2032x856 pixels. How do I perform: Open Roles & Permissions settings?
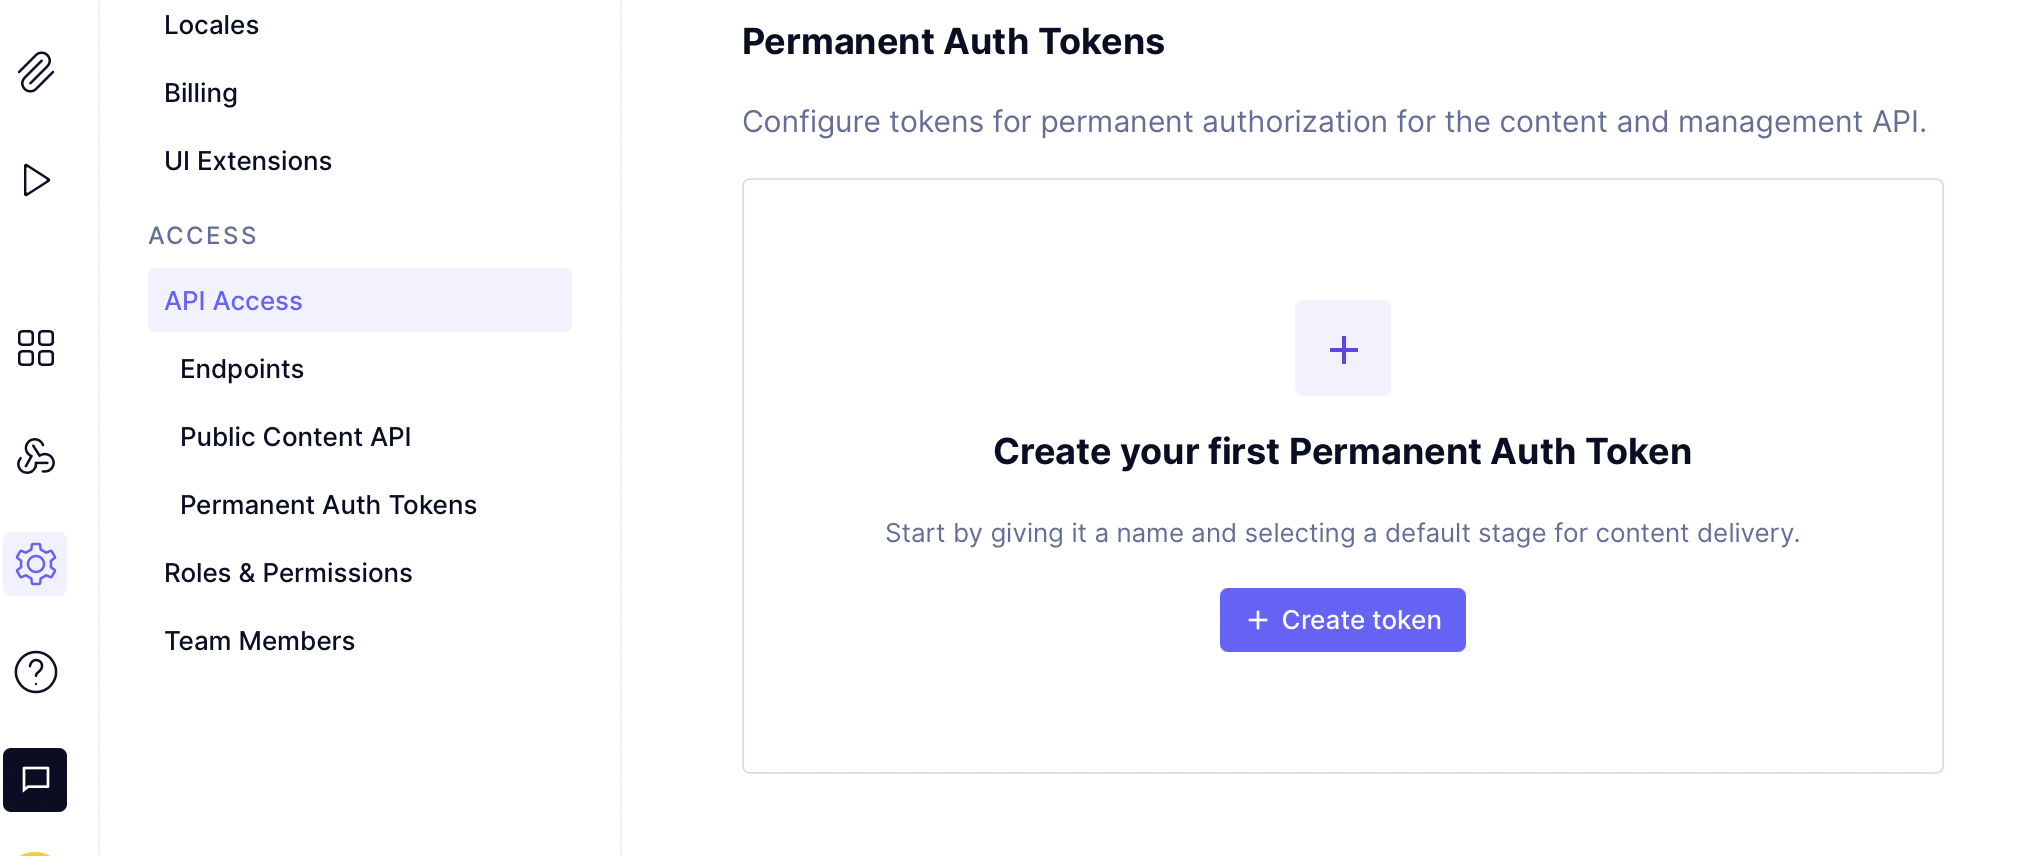point(288,572)
